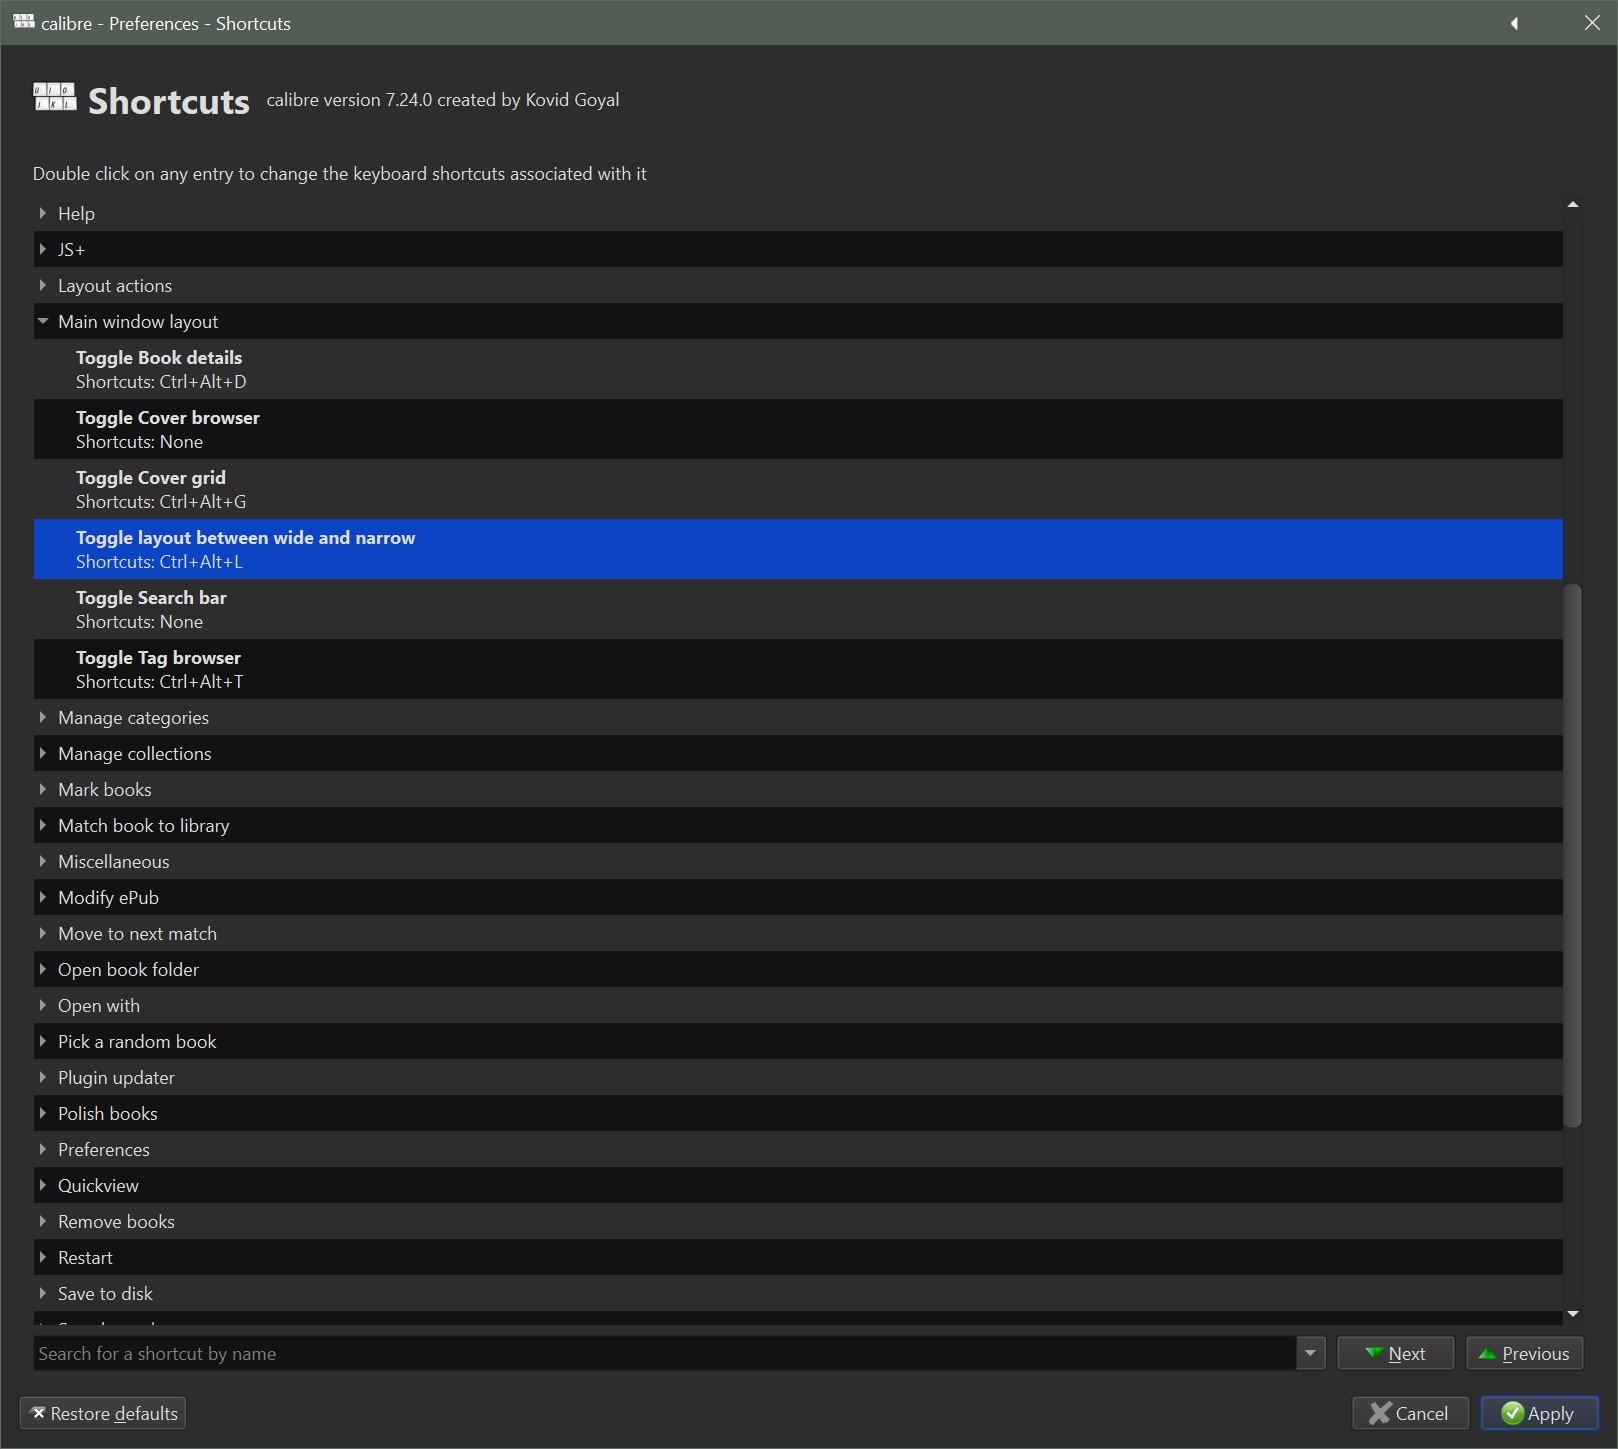Click the Restore defaults X icon
This screenshot has width=1618, height=1449.
point(38,1412)
